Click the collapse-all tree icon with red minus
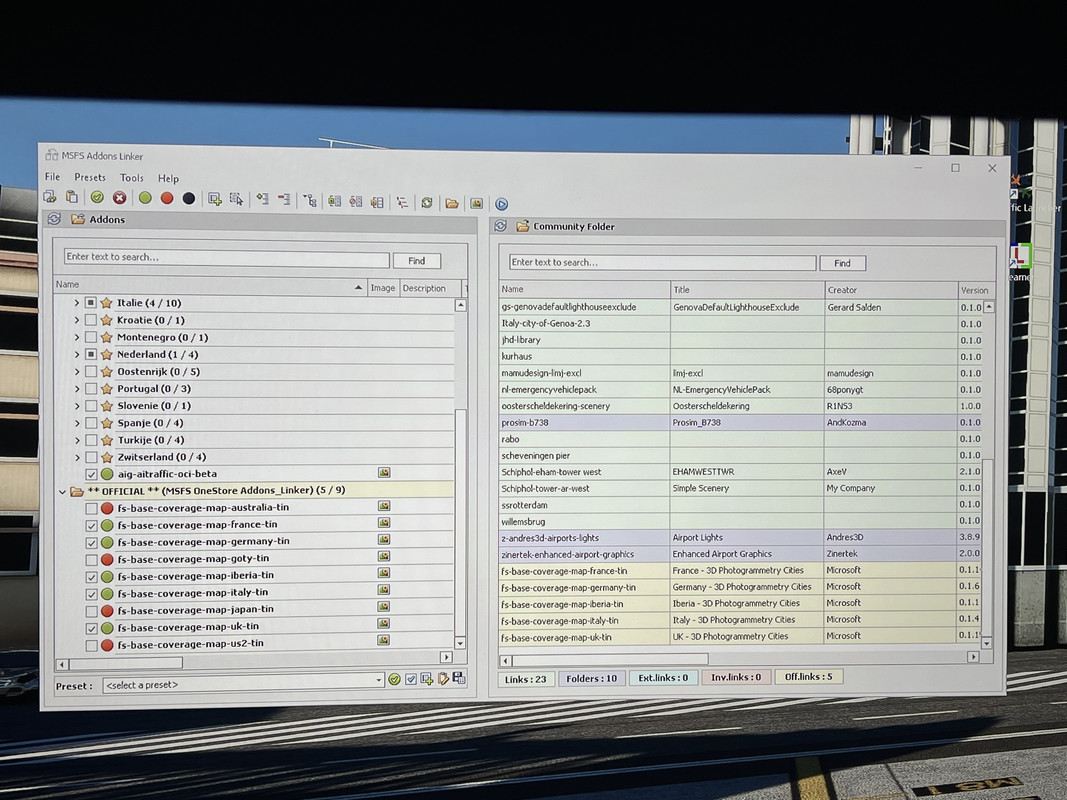1067x800 pixels. (x=284, y=199)
